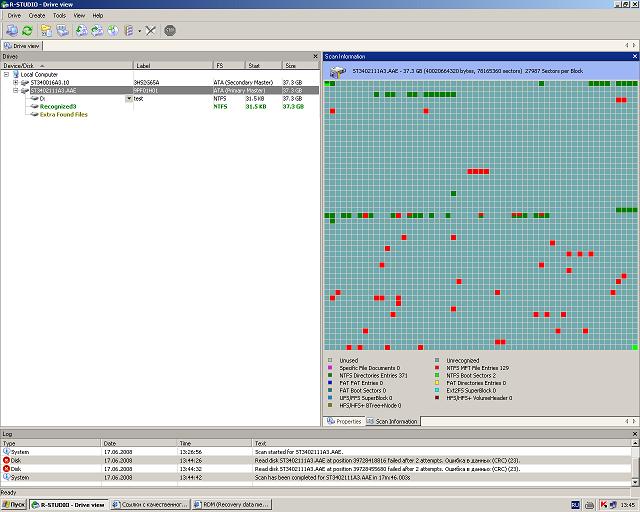The width and height of the screenshot is (640, 512).
Task: Click the Connect to Remote computer toolbar icon
Action: point(11,30)
